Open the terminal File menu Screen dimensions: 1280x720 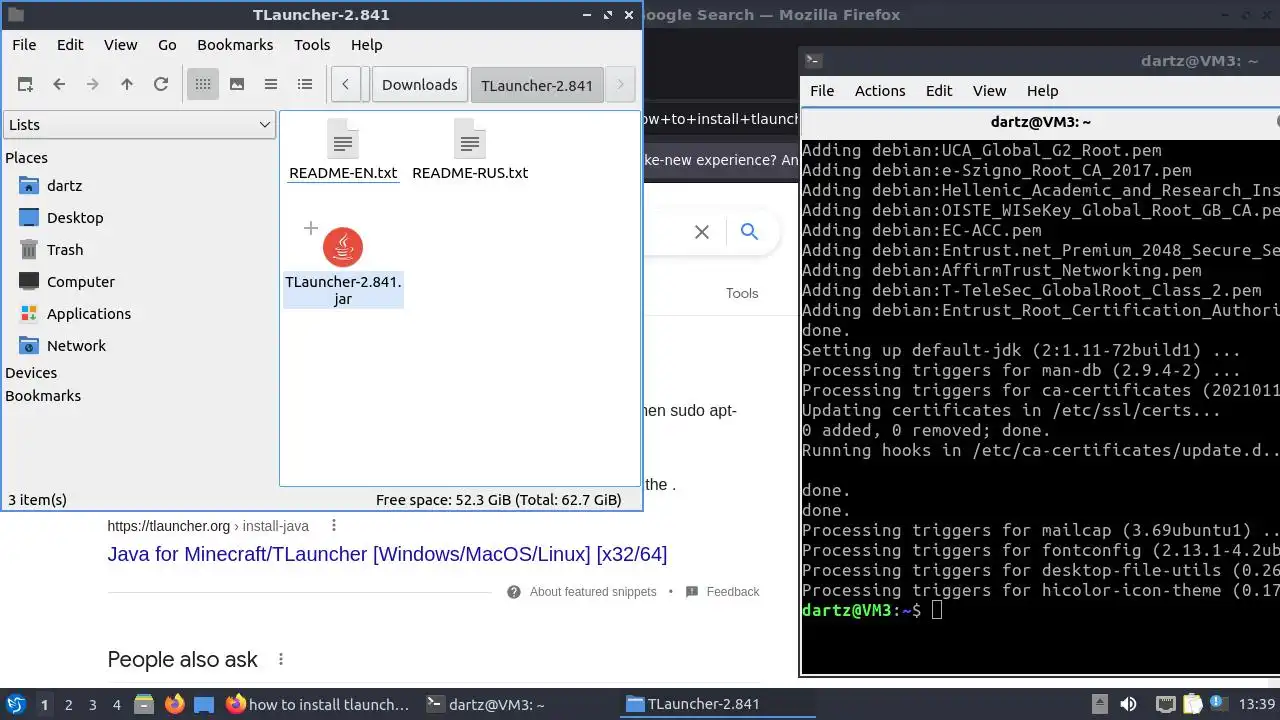pyautogui.click(x=822, y=91)
